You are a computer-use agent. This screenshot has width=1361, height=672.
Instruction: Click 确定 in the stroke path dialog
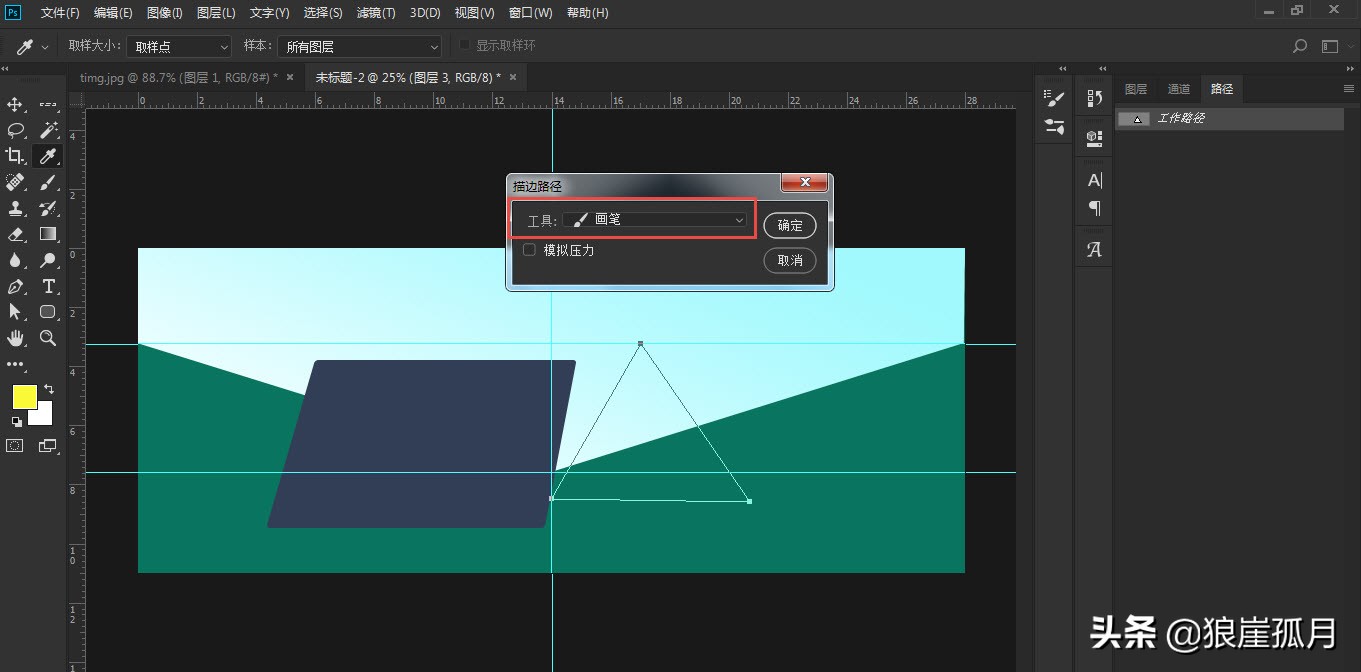(x=790, y=225)
